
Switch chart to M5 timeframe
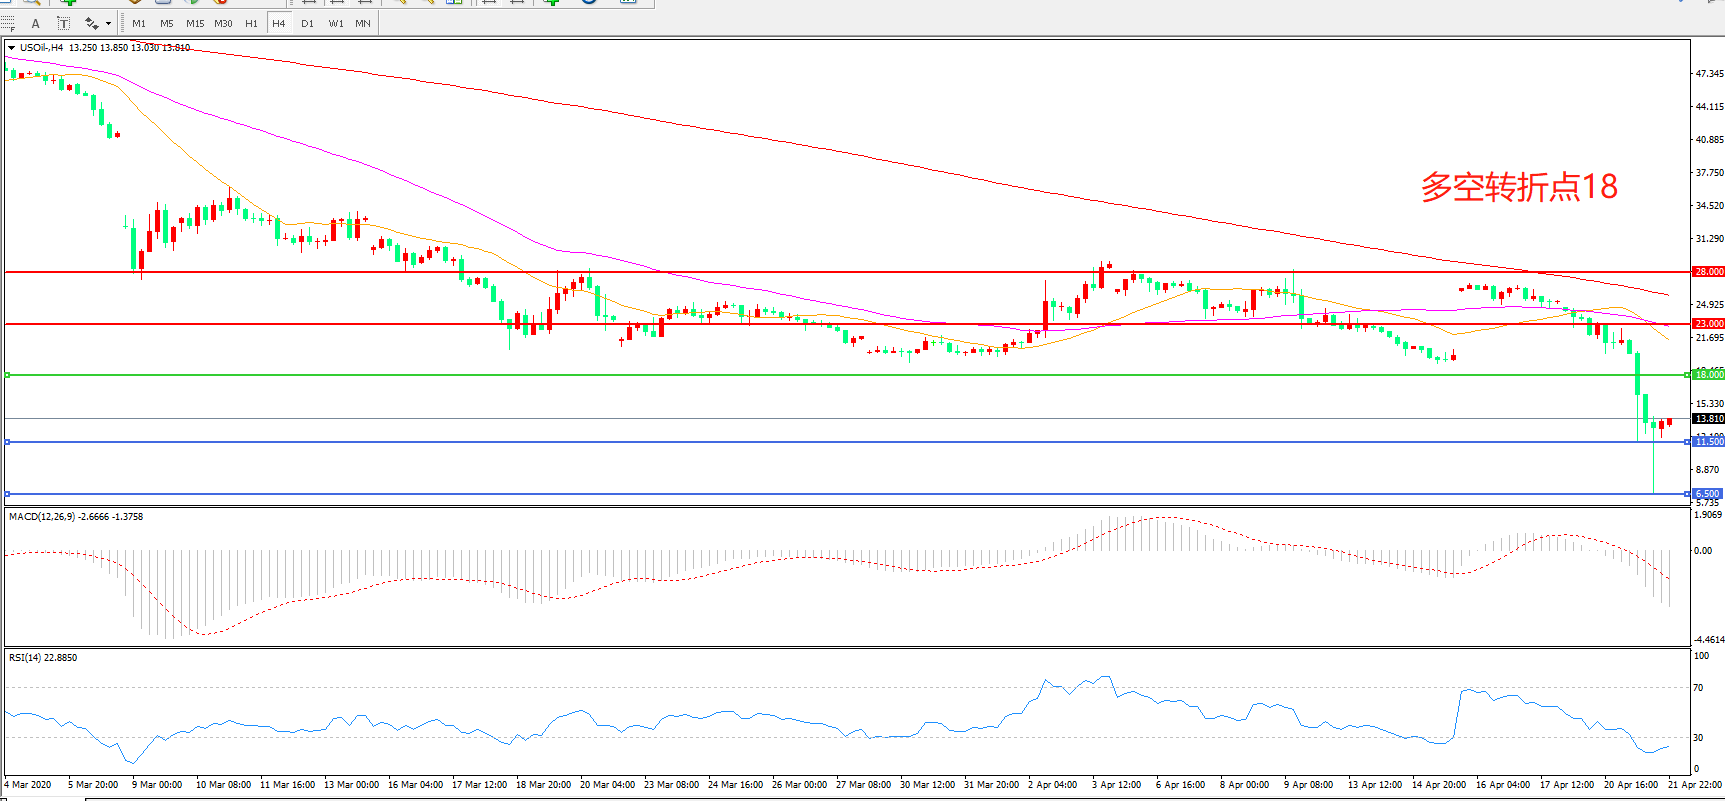(x=166, y=23)
